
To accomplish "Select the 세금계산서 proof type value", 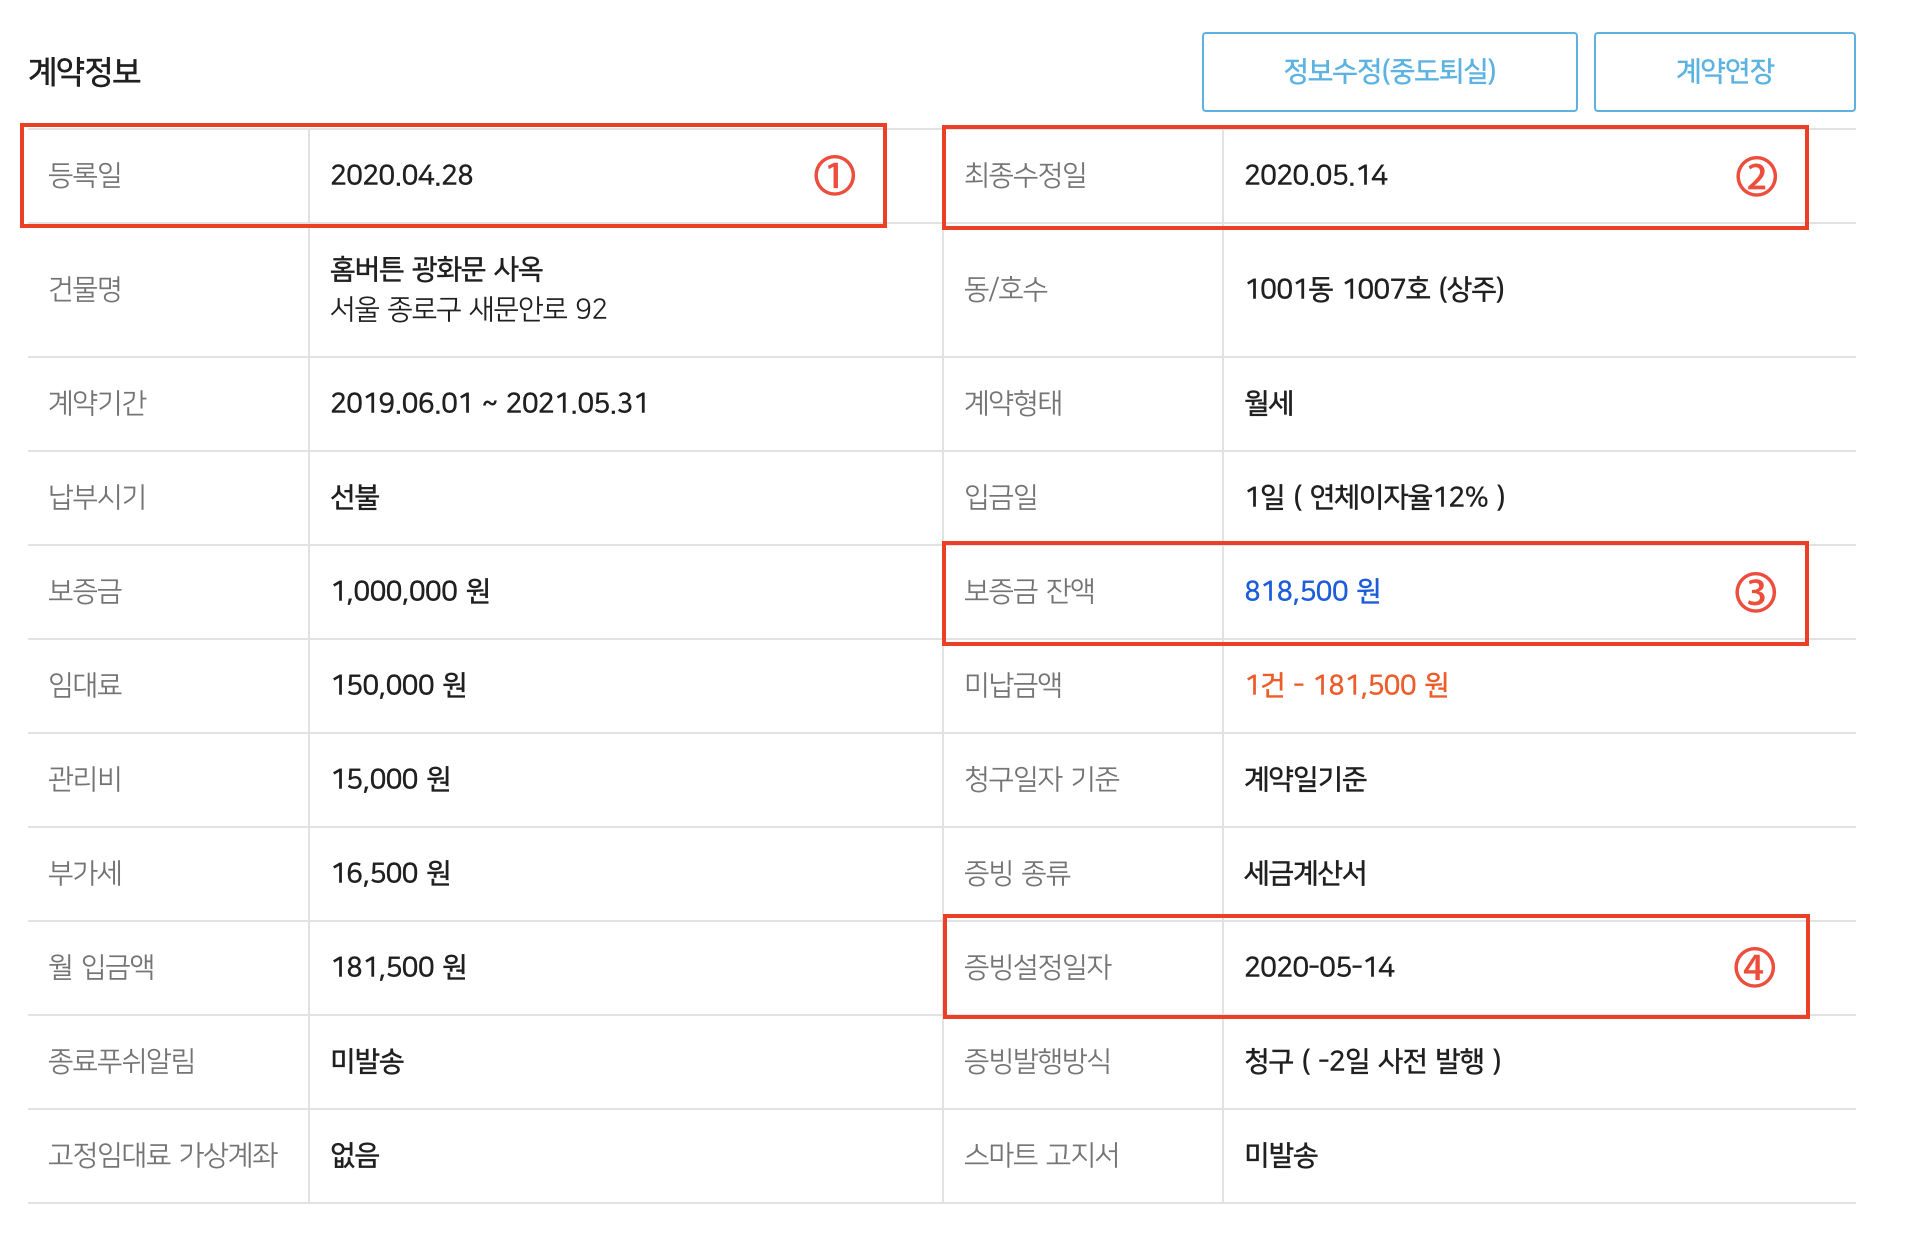I will pos(1305,873).
